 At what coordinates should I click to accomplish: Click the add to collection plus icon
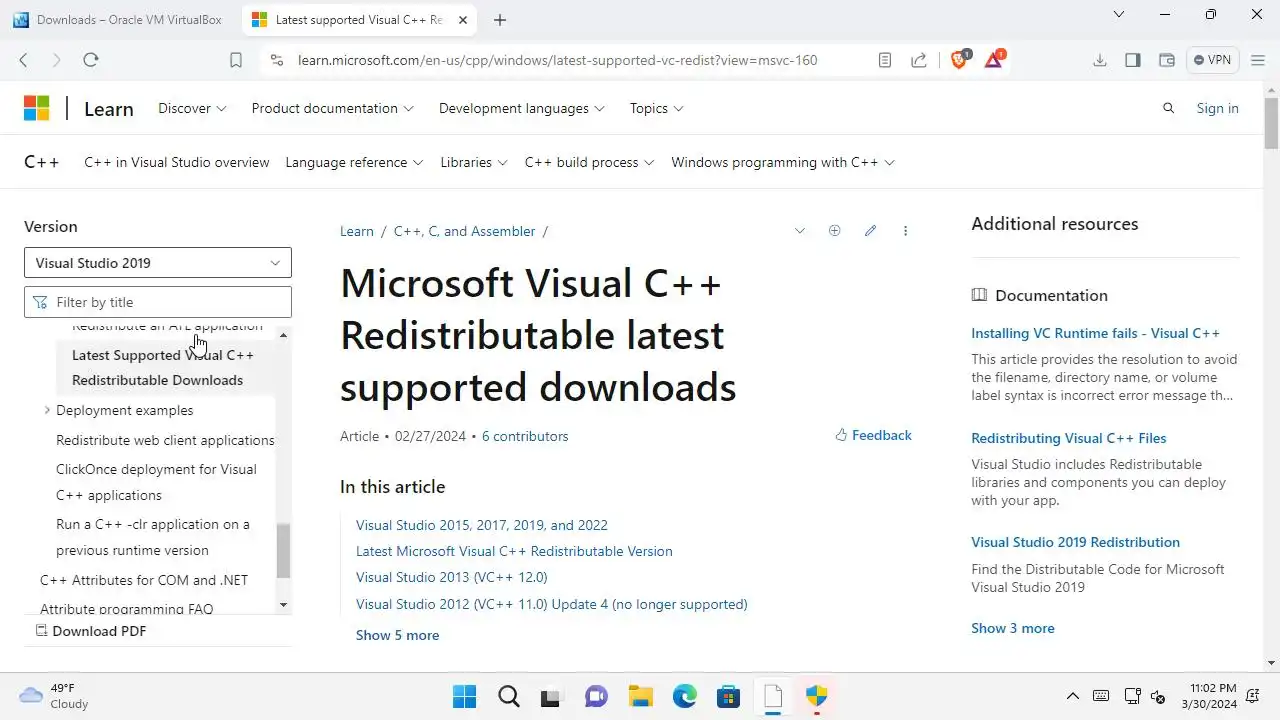835,231
